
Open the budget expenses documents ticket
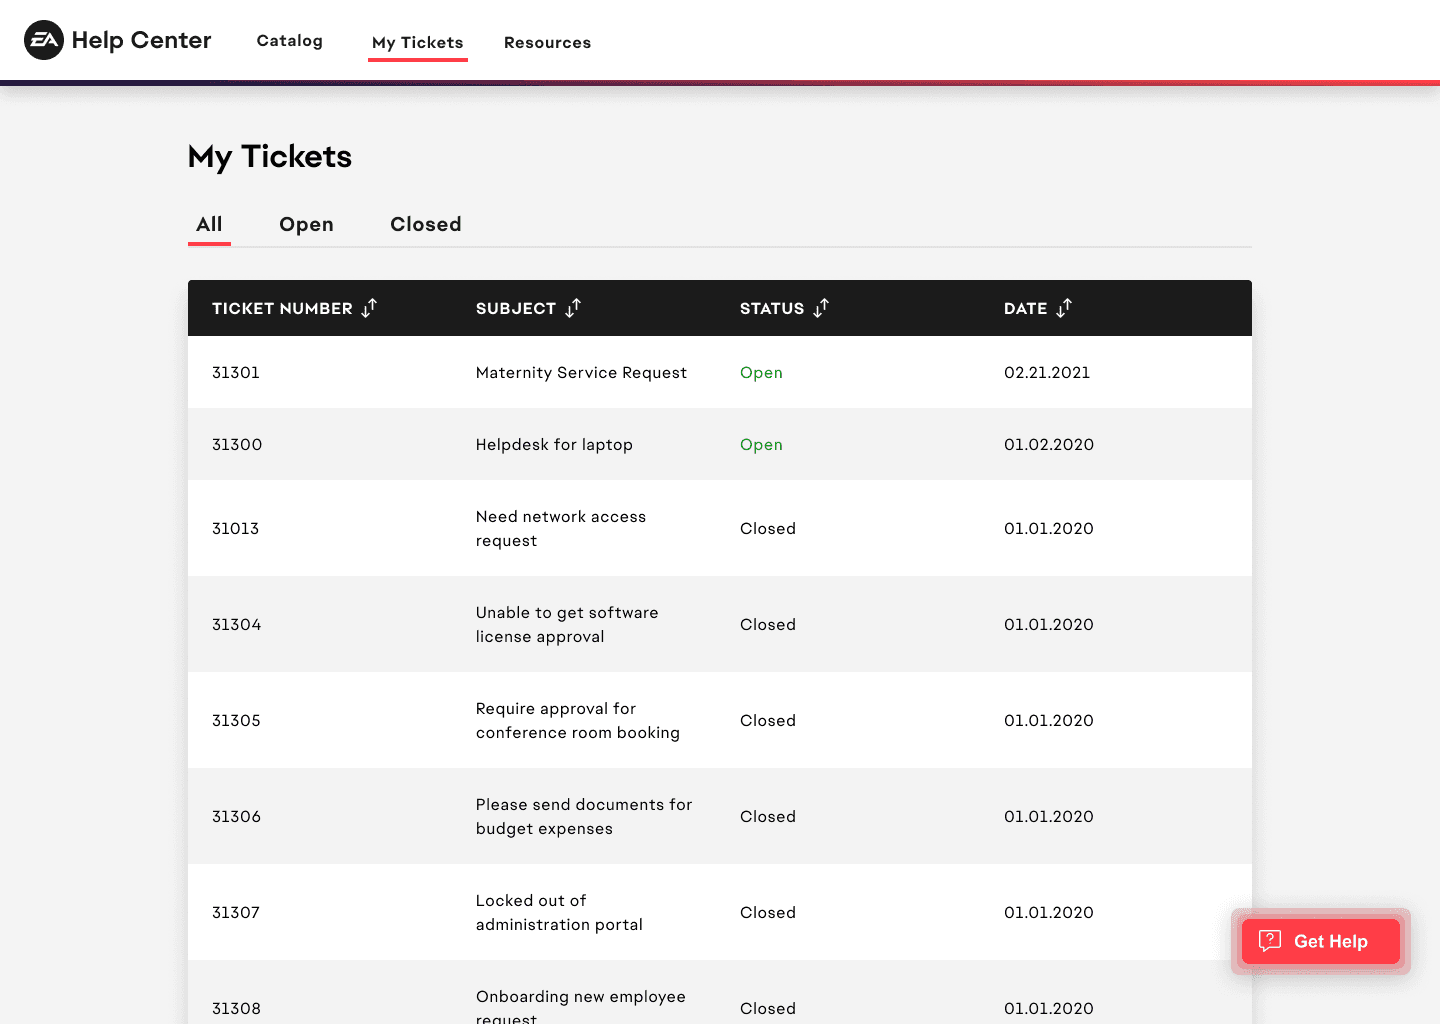click(720, 816)
